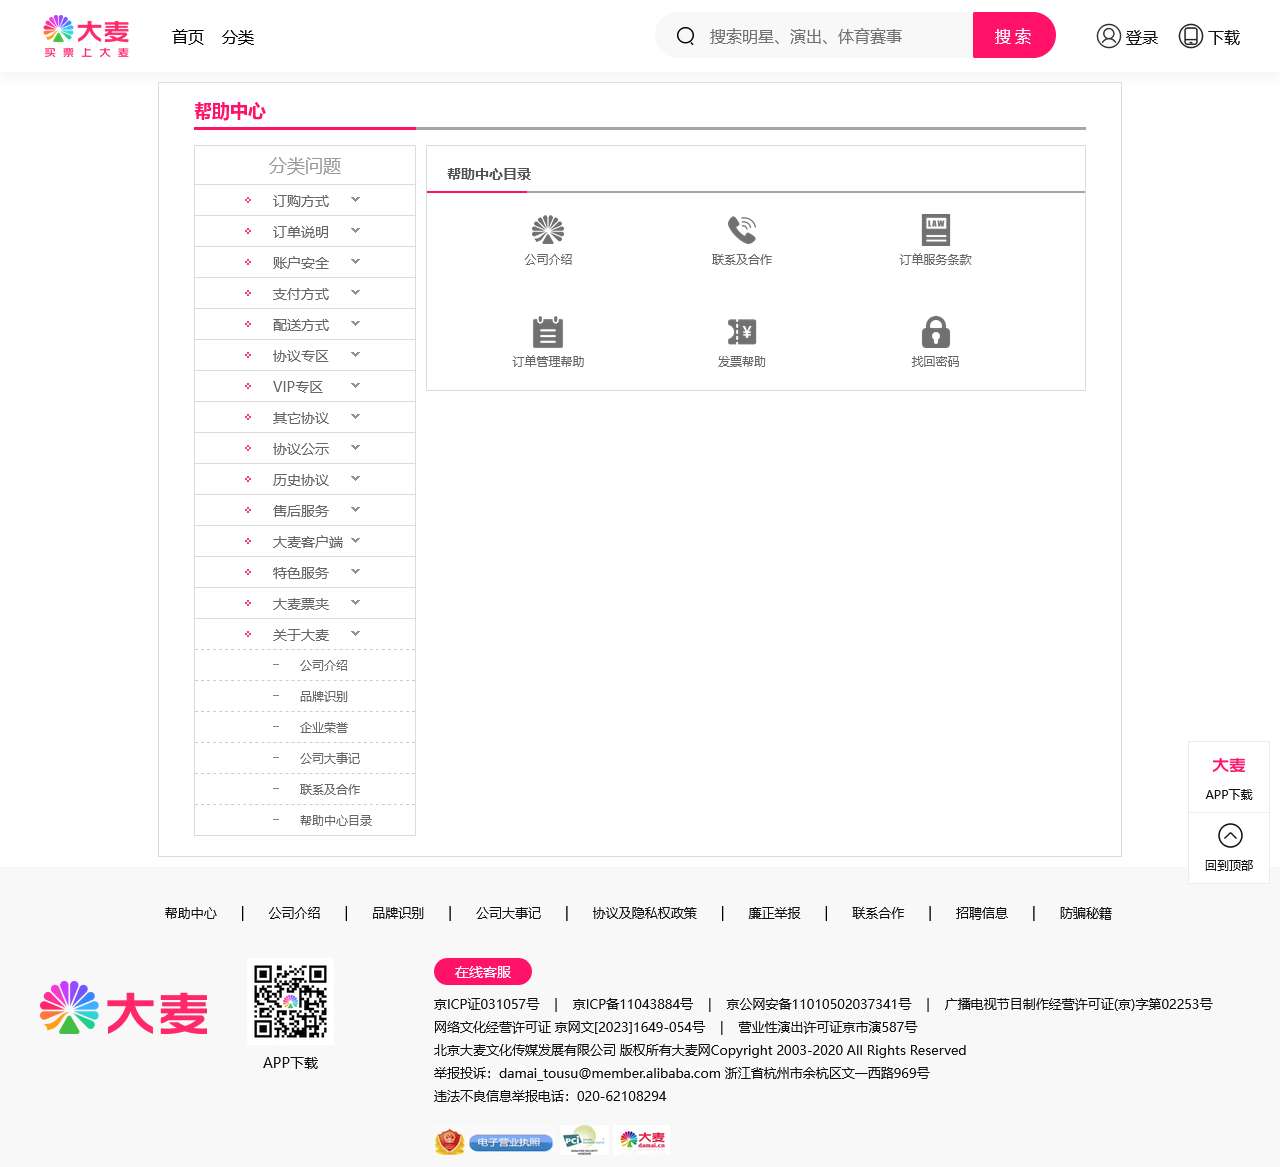The width and height of the screenshot is (1280, 1167).
Task: Click 京公网安备11010502037341号 link
Action: [x=819, y=1004]
